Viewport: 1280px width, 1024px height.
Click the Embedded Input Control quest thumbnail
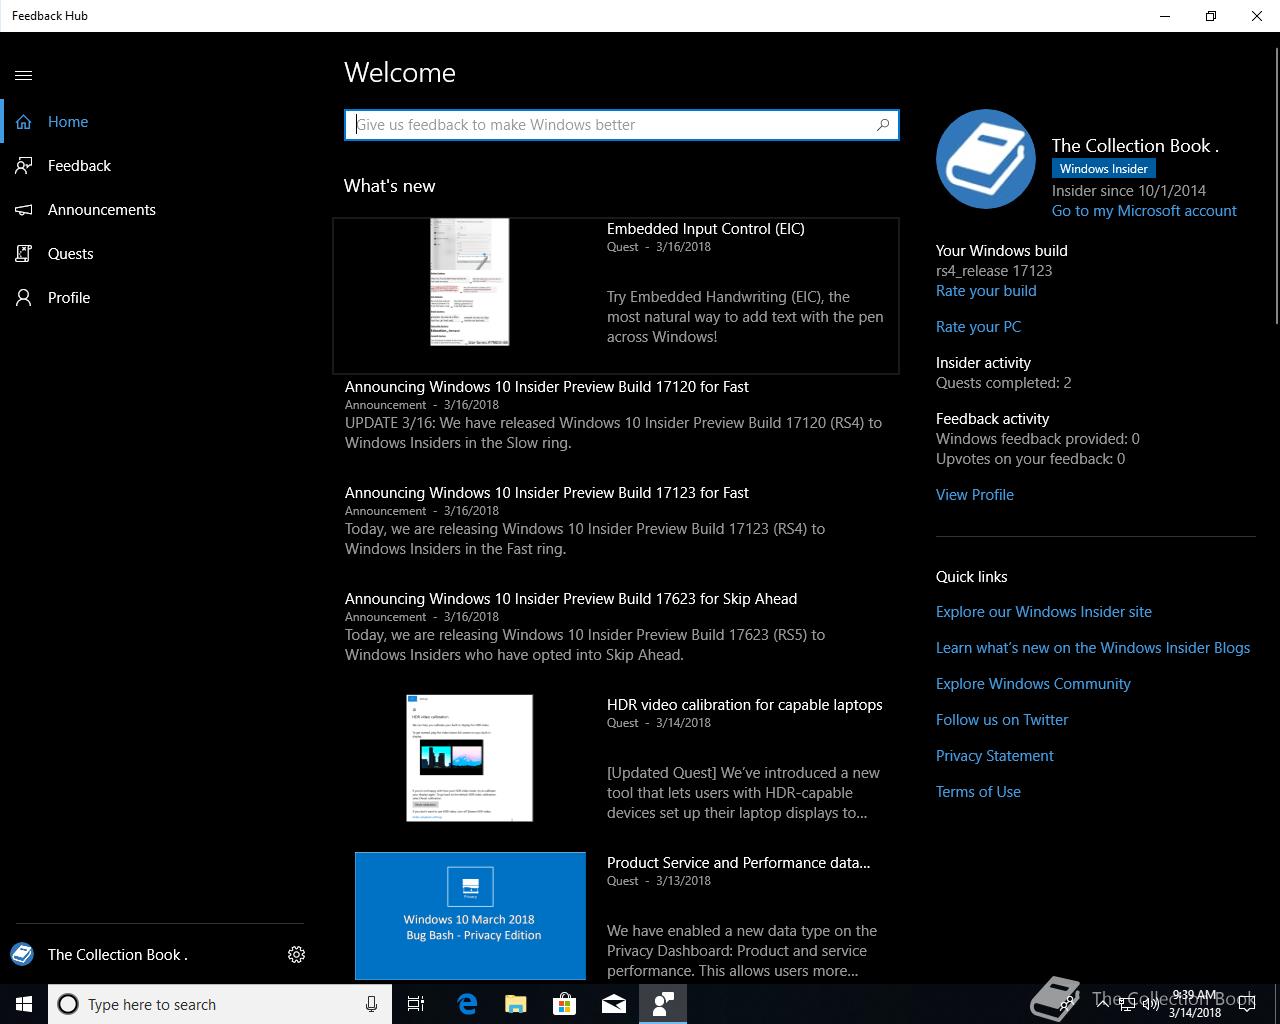click(x=470, y=282)
